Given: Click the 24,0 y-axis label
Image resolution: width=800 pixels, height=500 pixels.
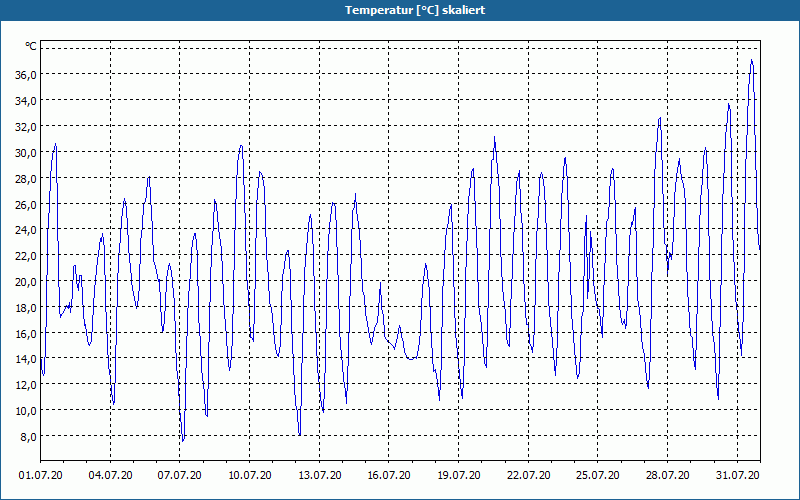Looking at the screenshot, I should [x=25, y=230].
